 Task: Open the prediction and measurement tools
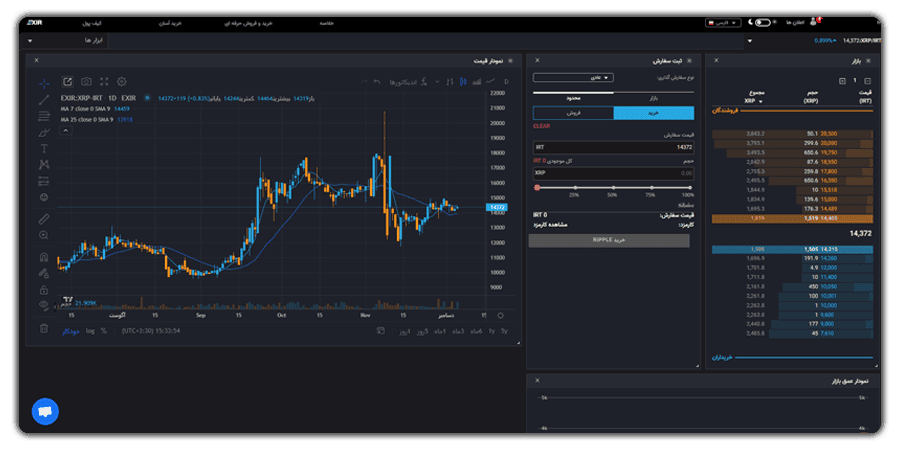click(44, 181)
